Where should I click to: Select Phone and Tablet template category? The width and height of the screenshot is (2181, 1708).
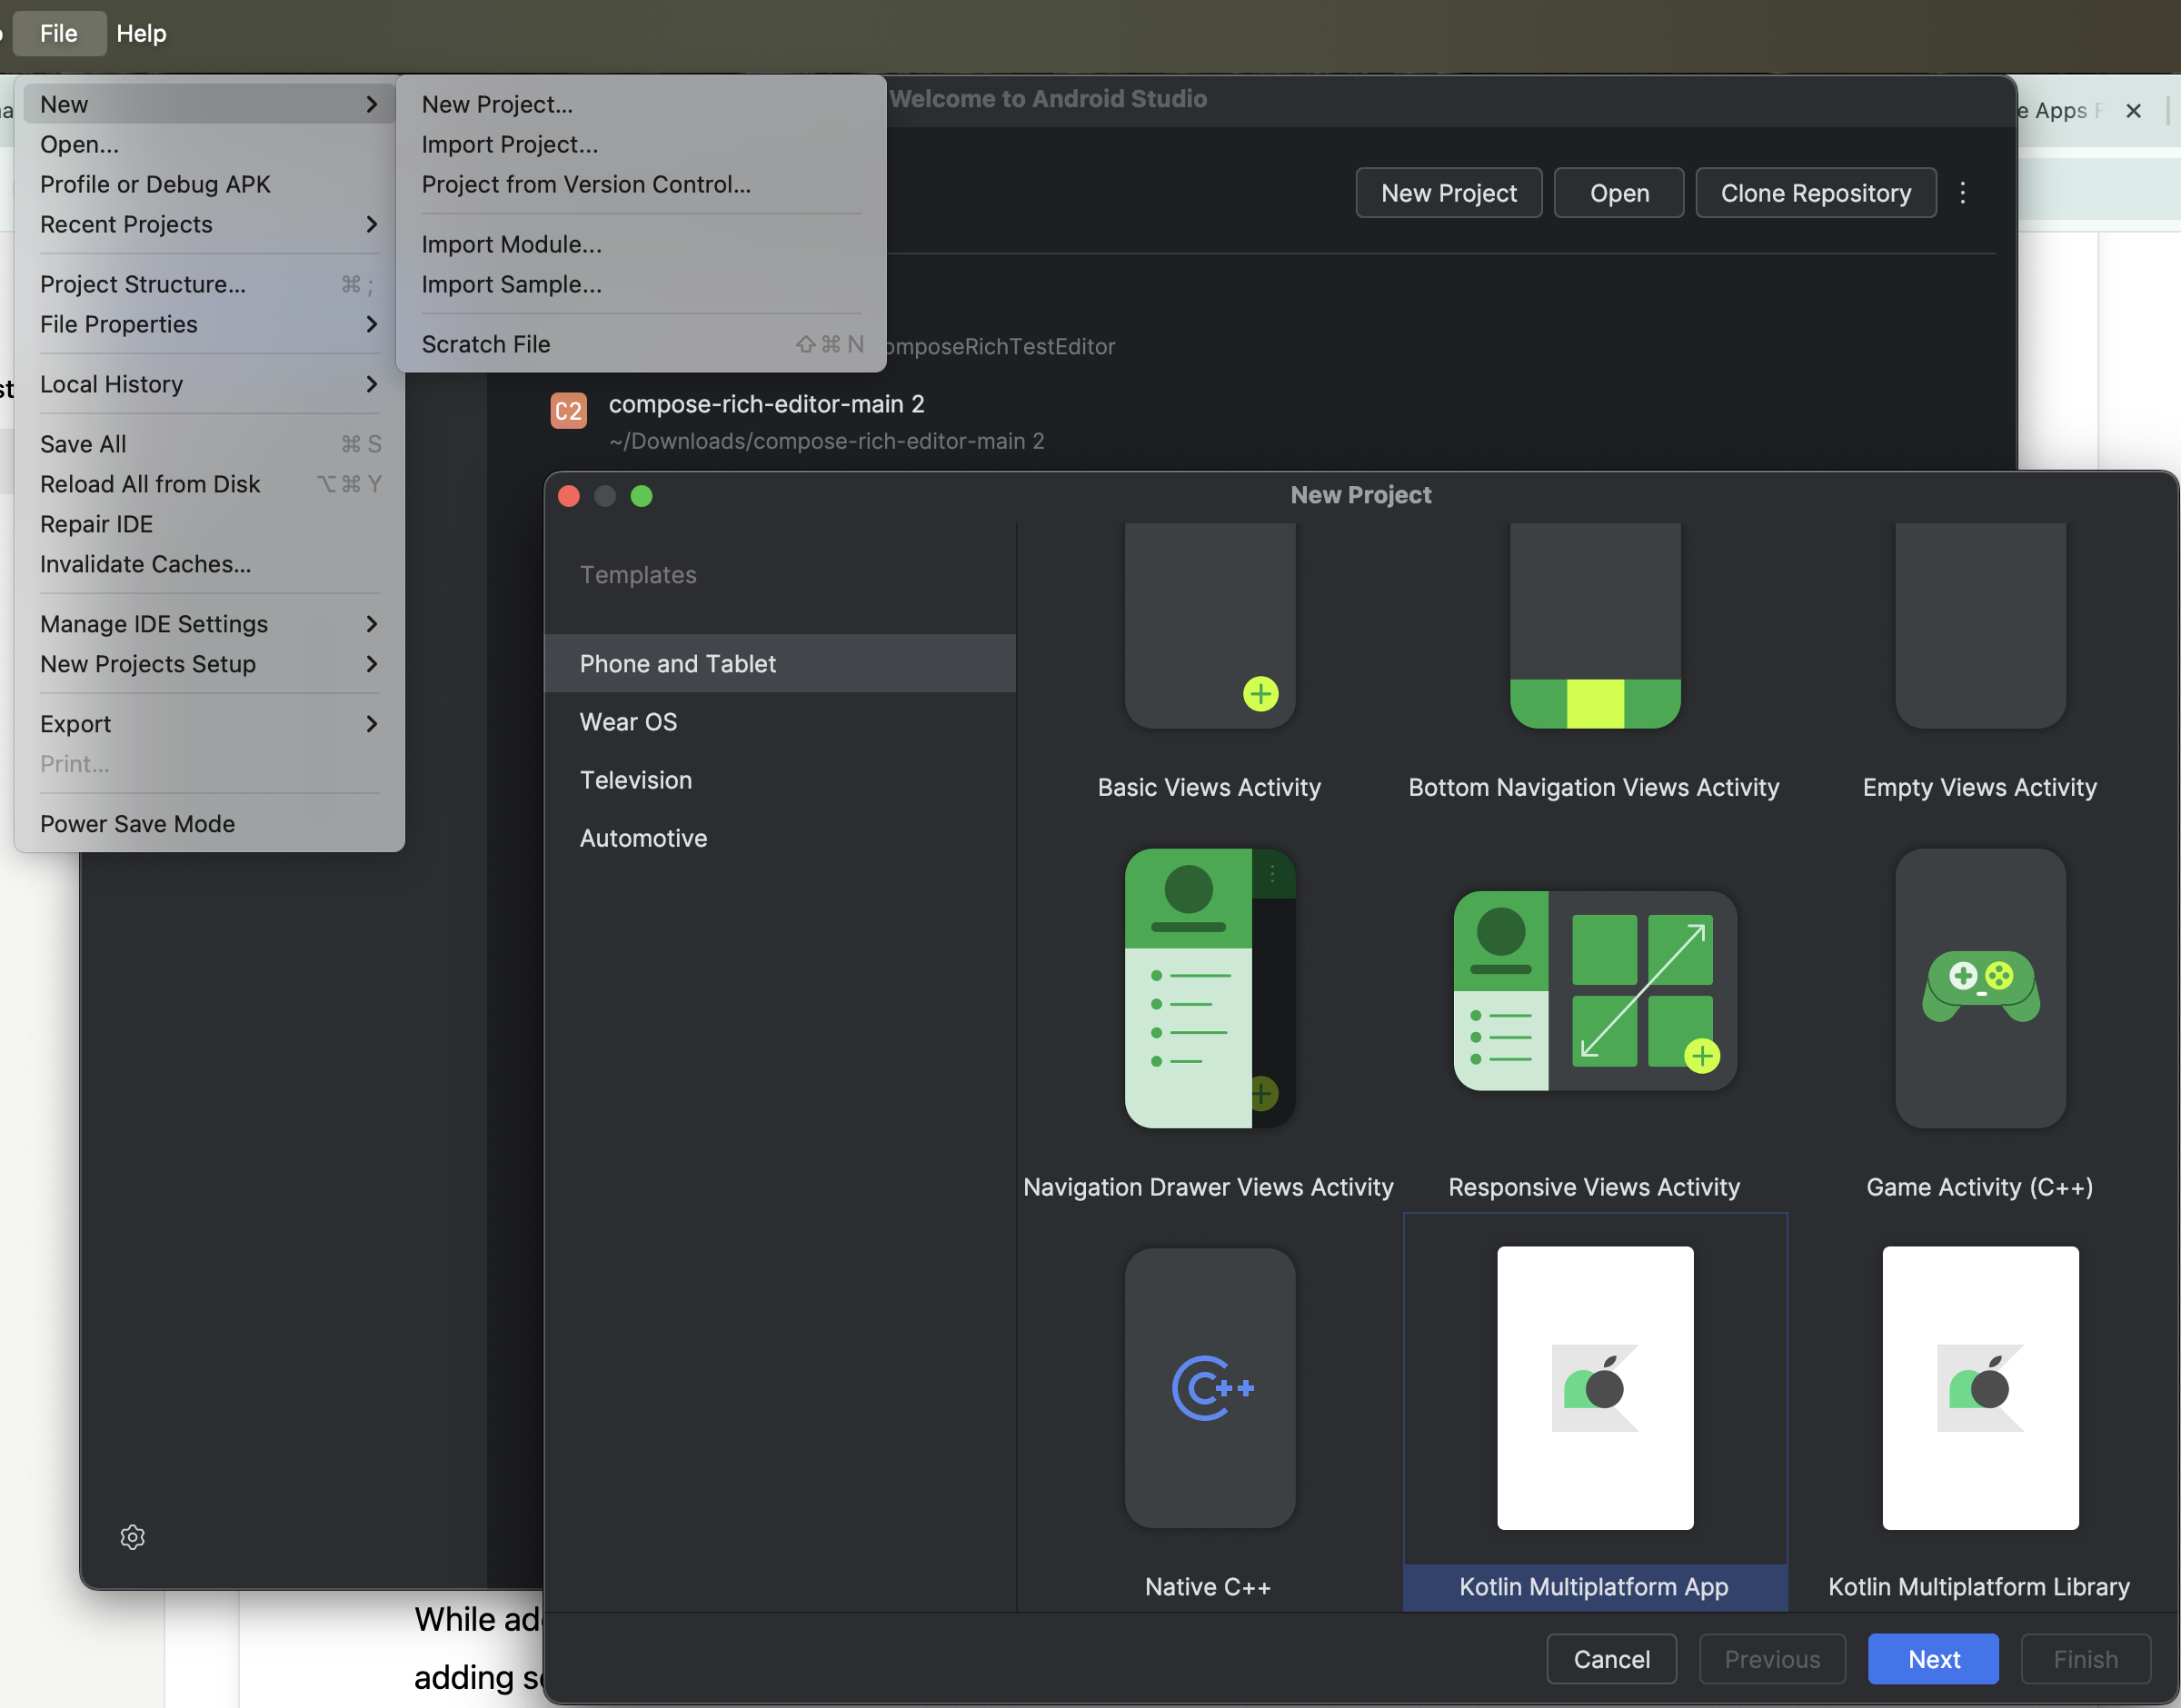780,663
